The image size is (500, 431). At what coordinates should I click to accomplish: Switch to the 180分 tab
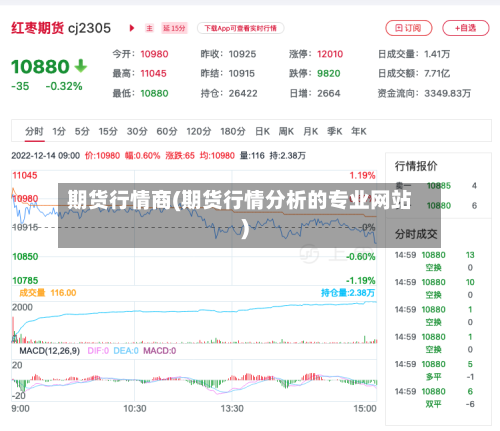coord(233,131)
